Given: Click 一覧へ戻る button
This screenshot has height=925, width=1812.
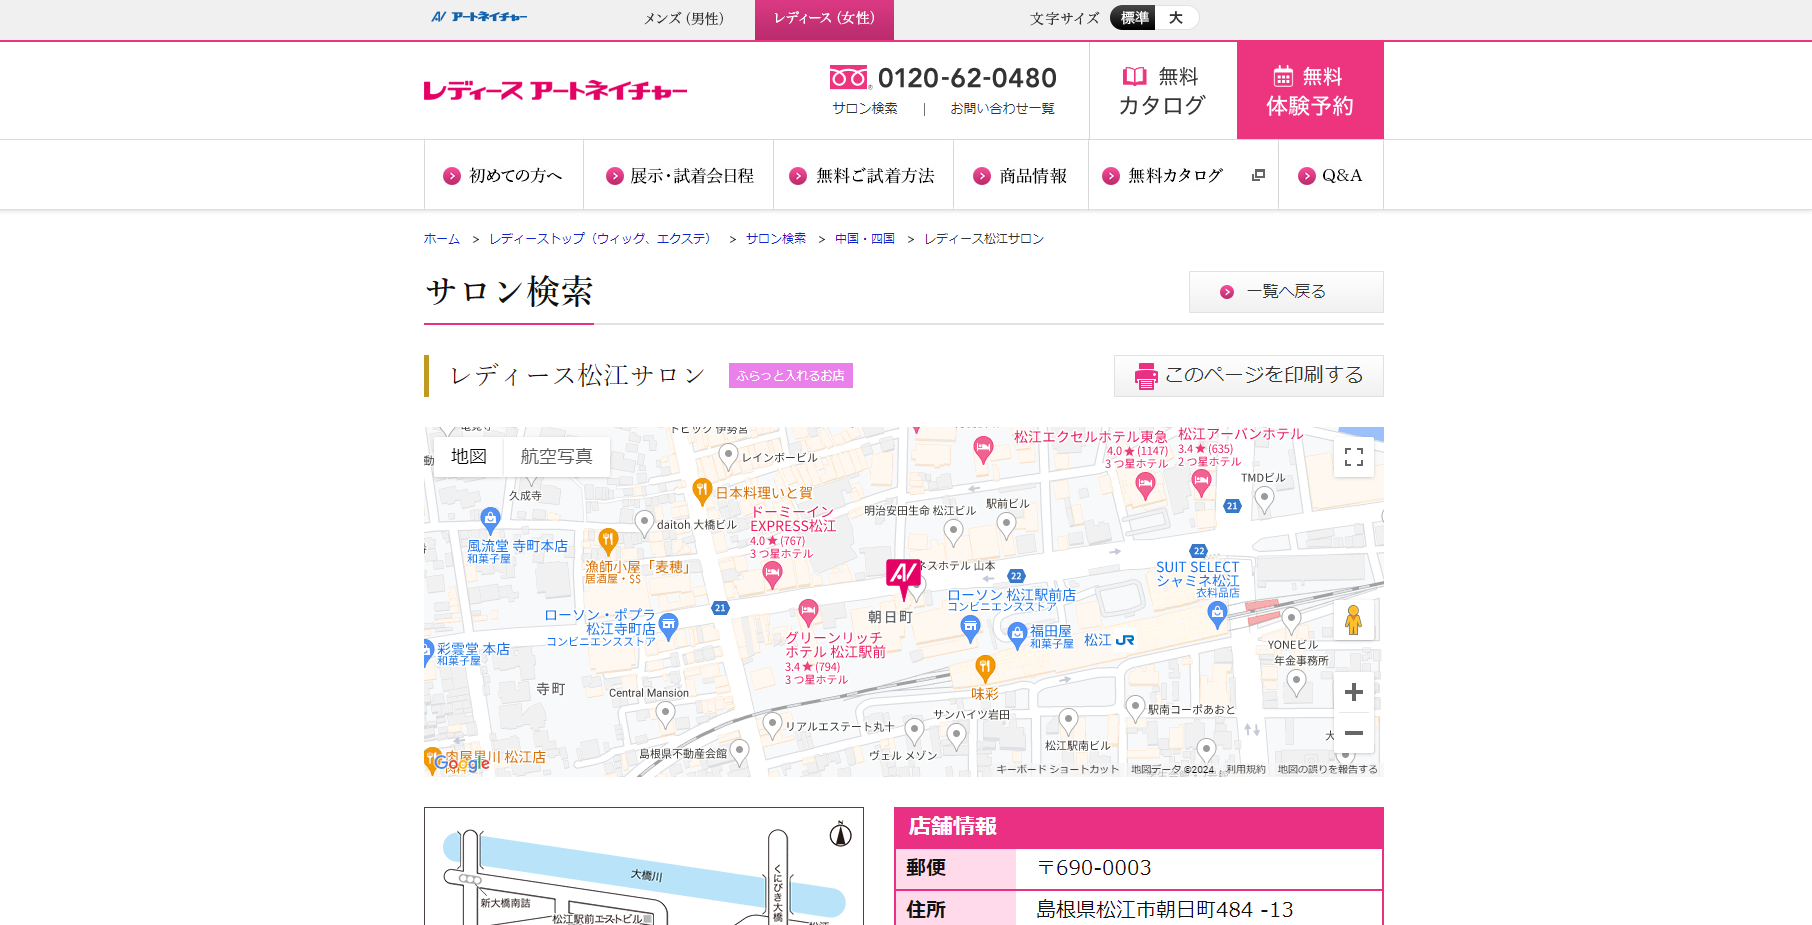Looking at the screenshot, I should [1286, 292].
